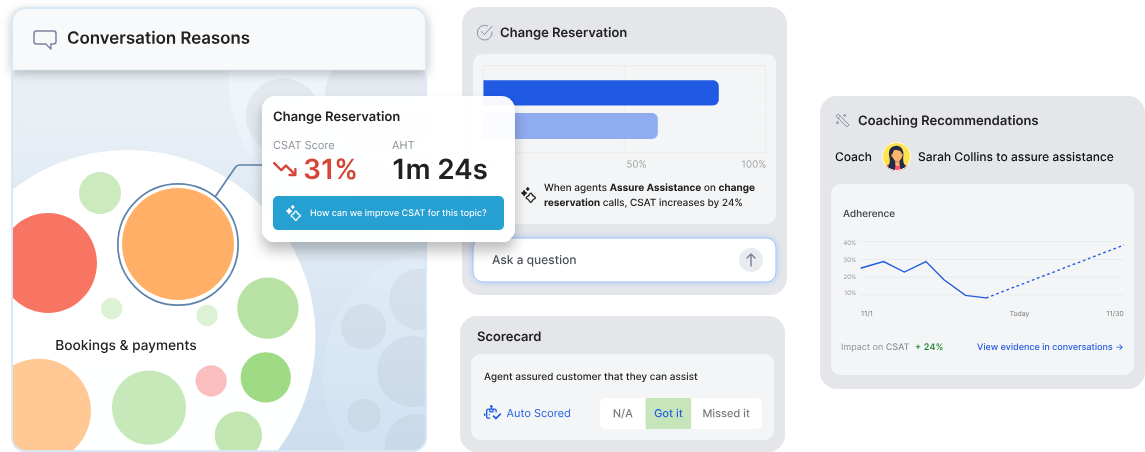
Task: Click 'Agent assured customer that they can assist' text
Action: [591, 377]
